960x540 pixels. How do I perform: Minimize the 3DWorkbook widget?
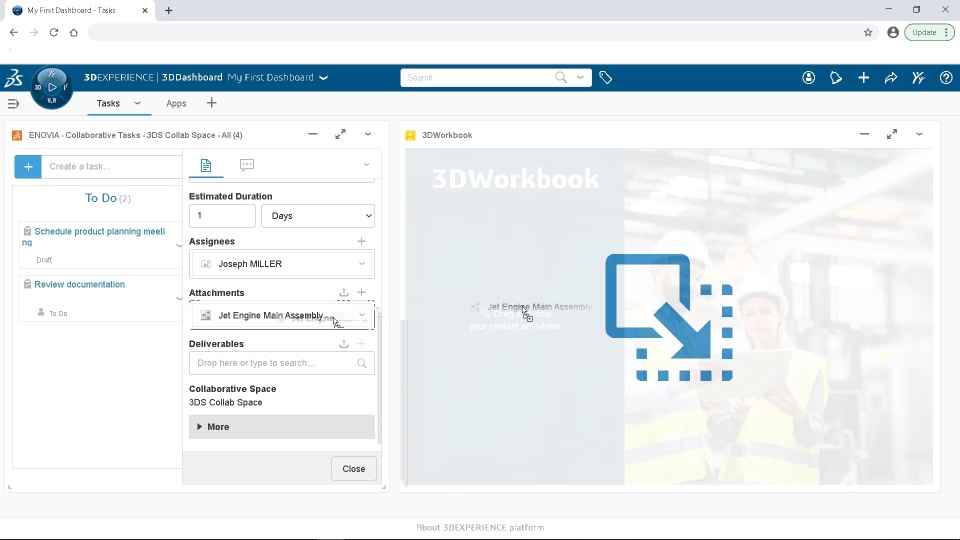[864, 134]
